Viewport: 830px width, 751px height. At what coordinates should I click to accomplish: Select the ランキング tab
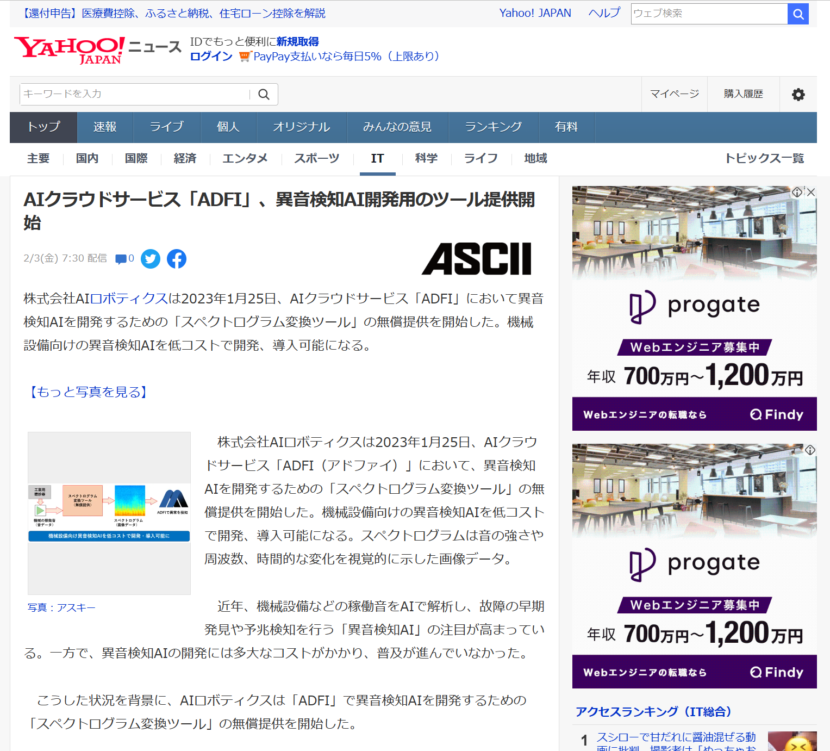[x=492, y=127]
